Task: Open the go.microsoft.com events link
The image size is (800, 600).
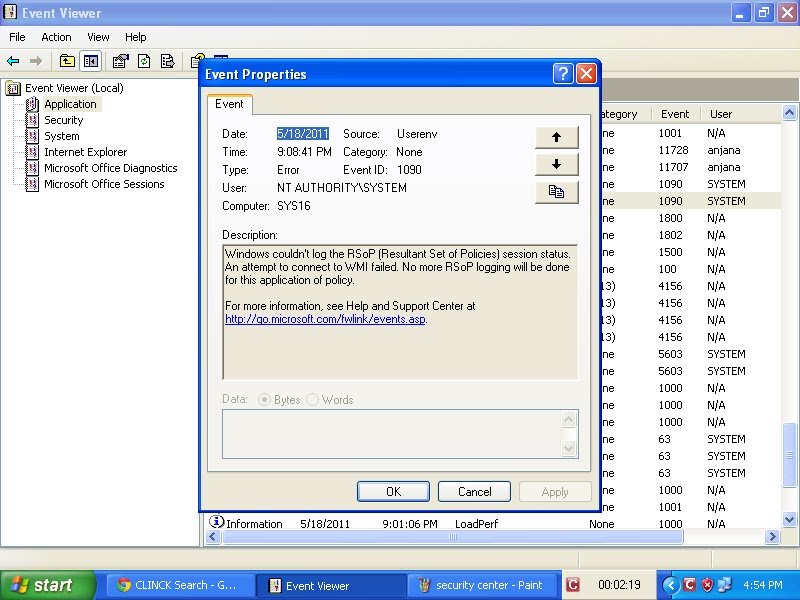Action: (x=325, y=319)
